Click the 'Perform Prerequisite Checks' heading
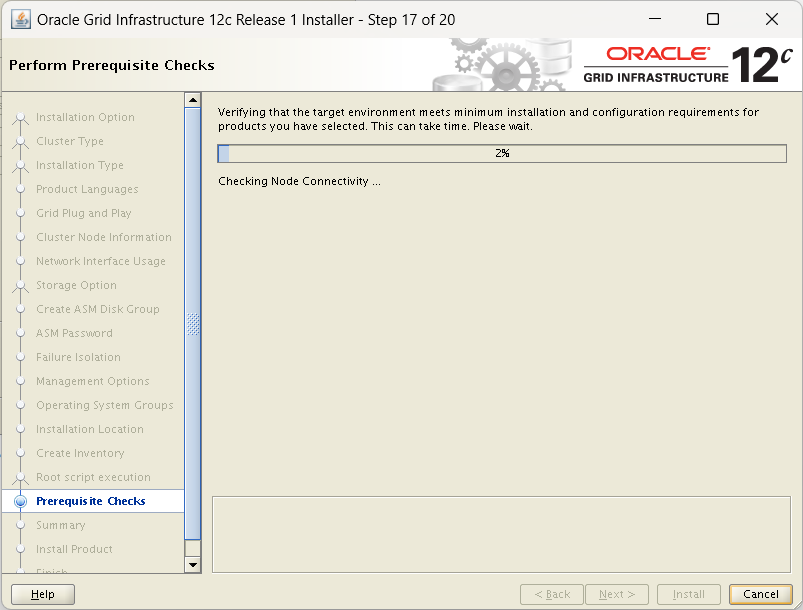Image resolution: width=803 pixels, height=610 pixels. pos(112,66)
